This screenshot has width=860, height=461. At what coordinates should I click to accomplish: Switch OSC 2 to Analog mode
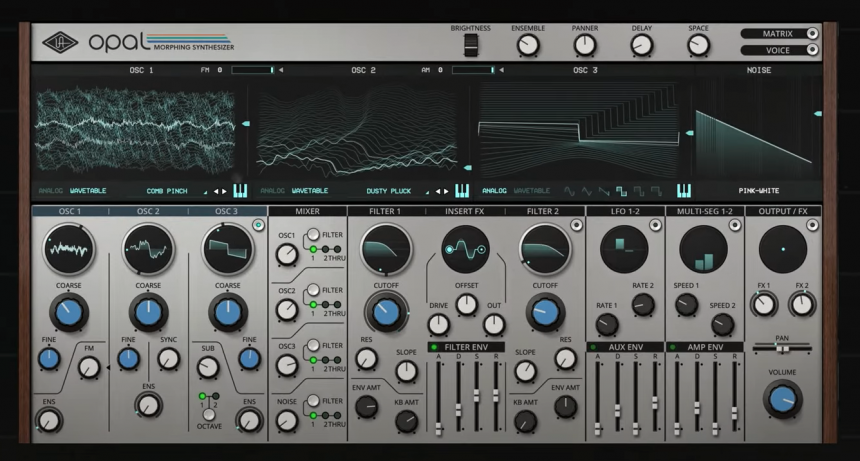(x=273, y=191)
